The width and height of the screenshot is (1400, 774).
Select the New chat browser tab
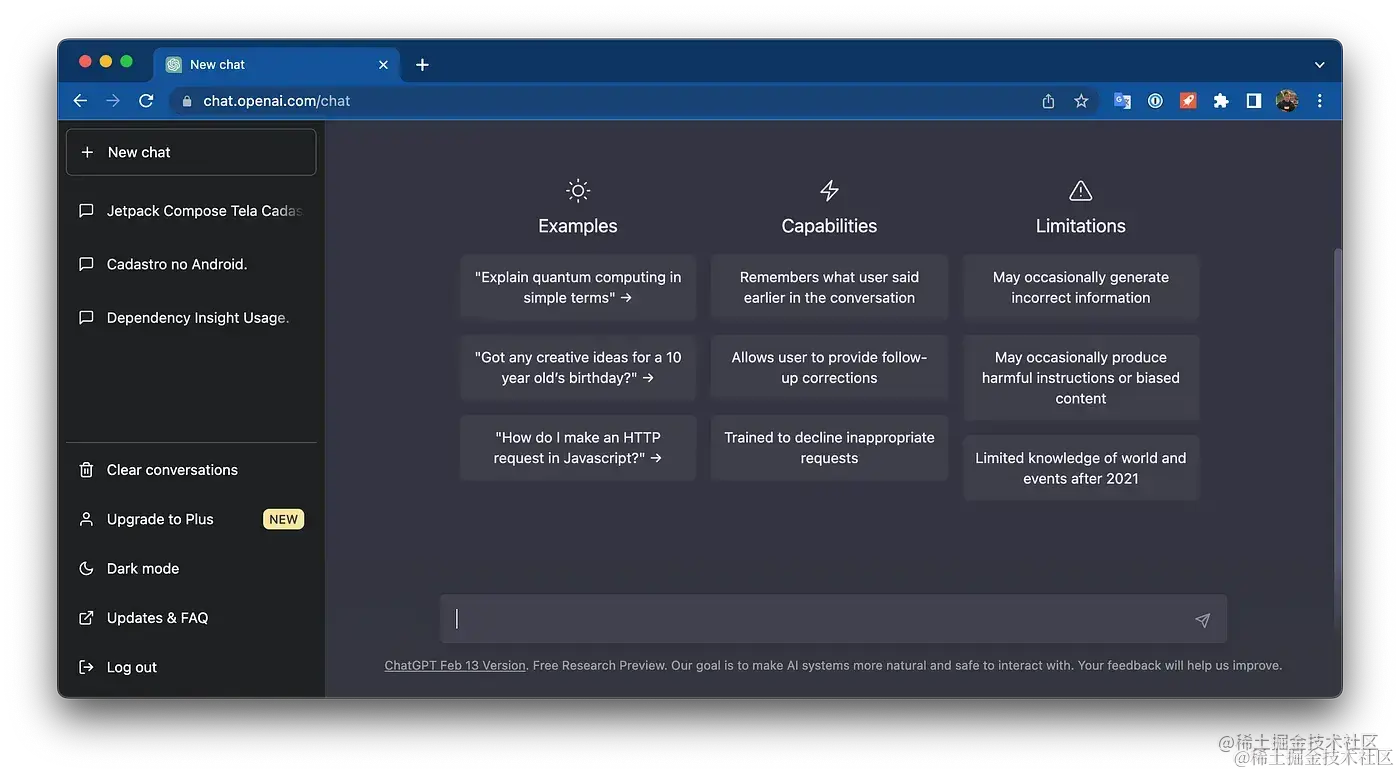pyautogui.click(x=277, y=65)
